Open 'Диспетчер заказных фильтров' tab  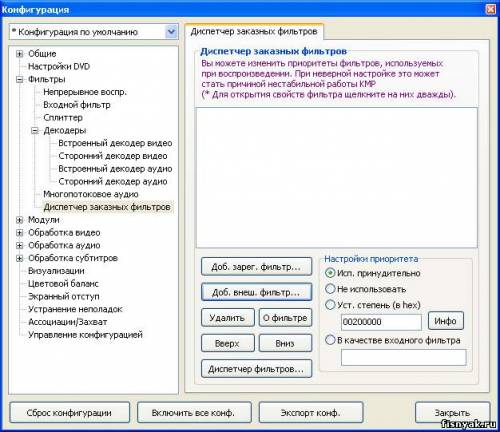coord(254,32)
